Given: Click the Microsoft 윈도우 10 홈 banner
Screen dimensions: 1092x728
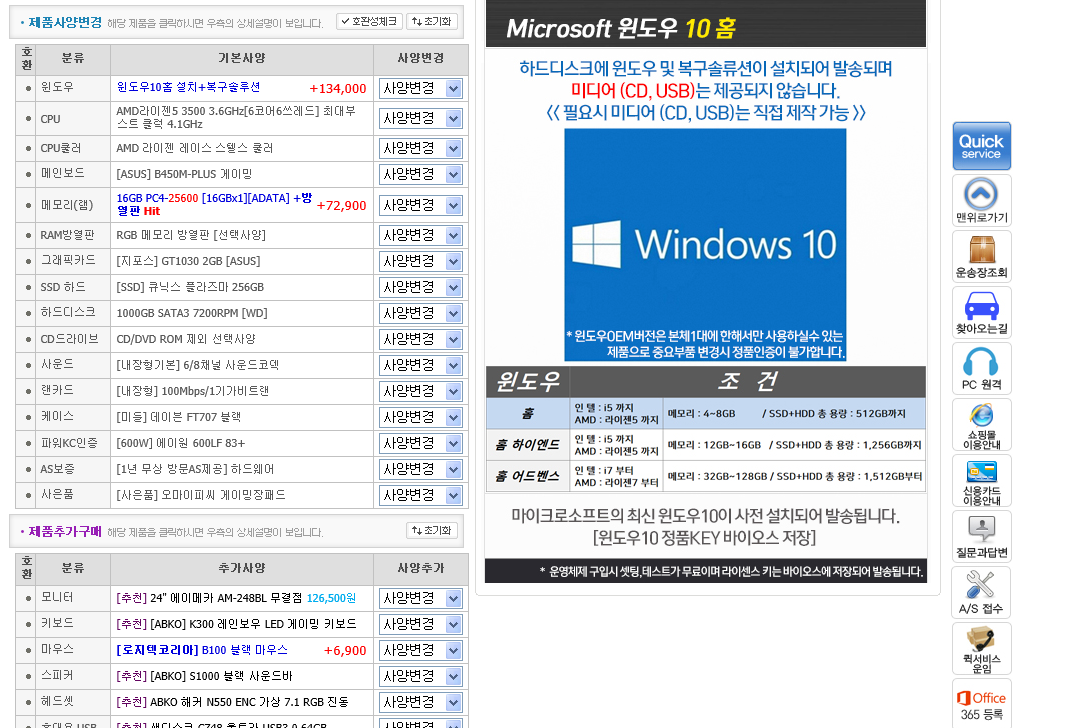Looking at the screenshot, I should tap(705, 26).
